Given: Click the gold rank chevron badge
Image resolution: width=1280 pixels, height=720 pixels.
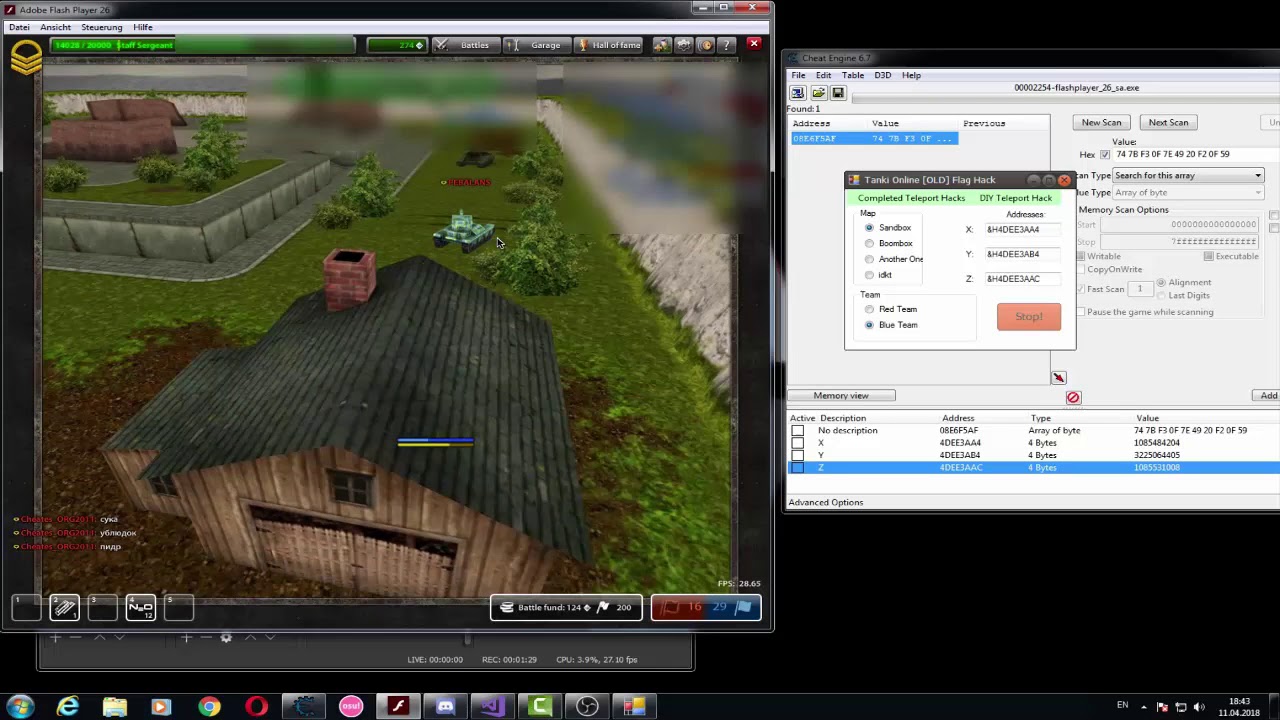Looking at the screenshot, I should [x=27, y=56].
